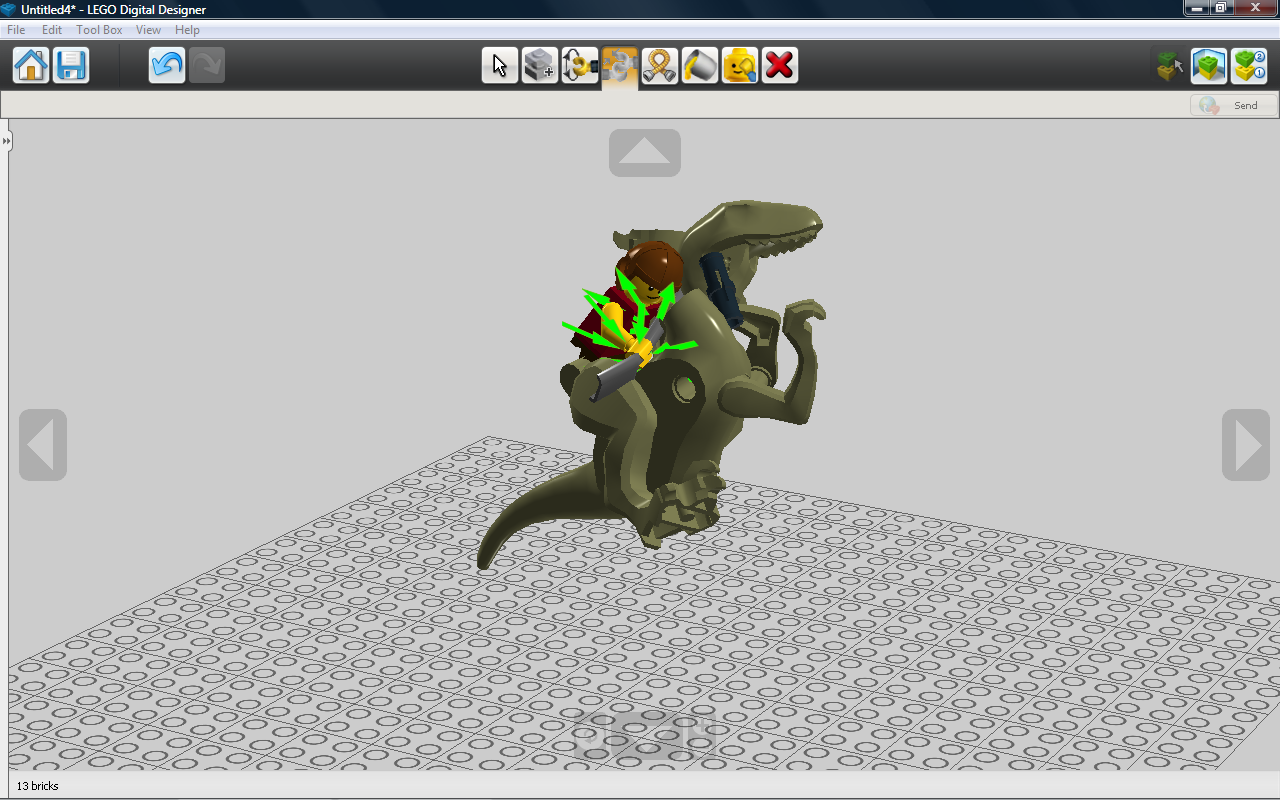Save the model with the floppy disk icon

(x=71, y=66)
